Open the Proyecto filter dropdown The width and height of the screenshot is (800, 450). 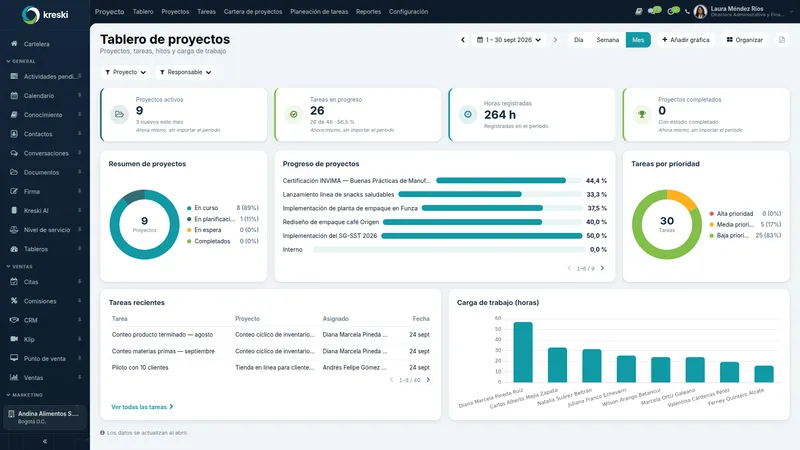pyautogui.click(x=126, y=72)
